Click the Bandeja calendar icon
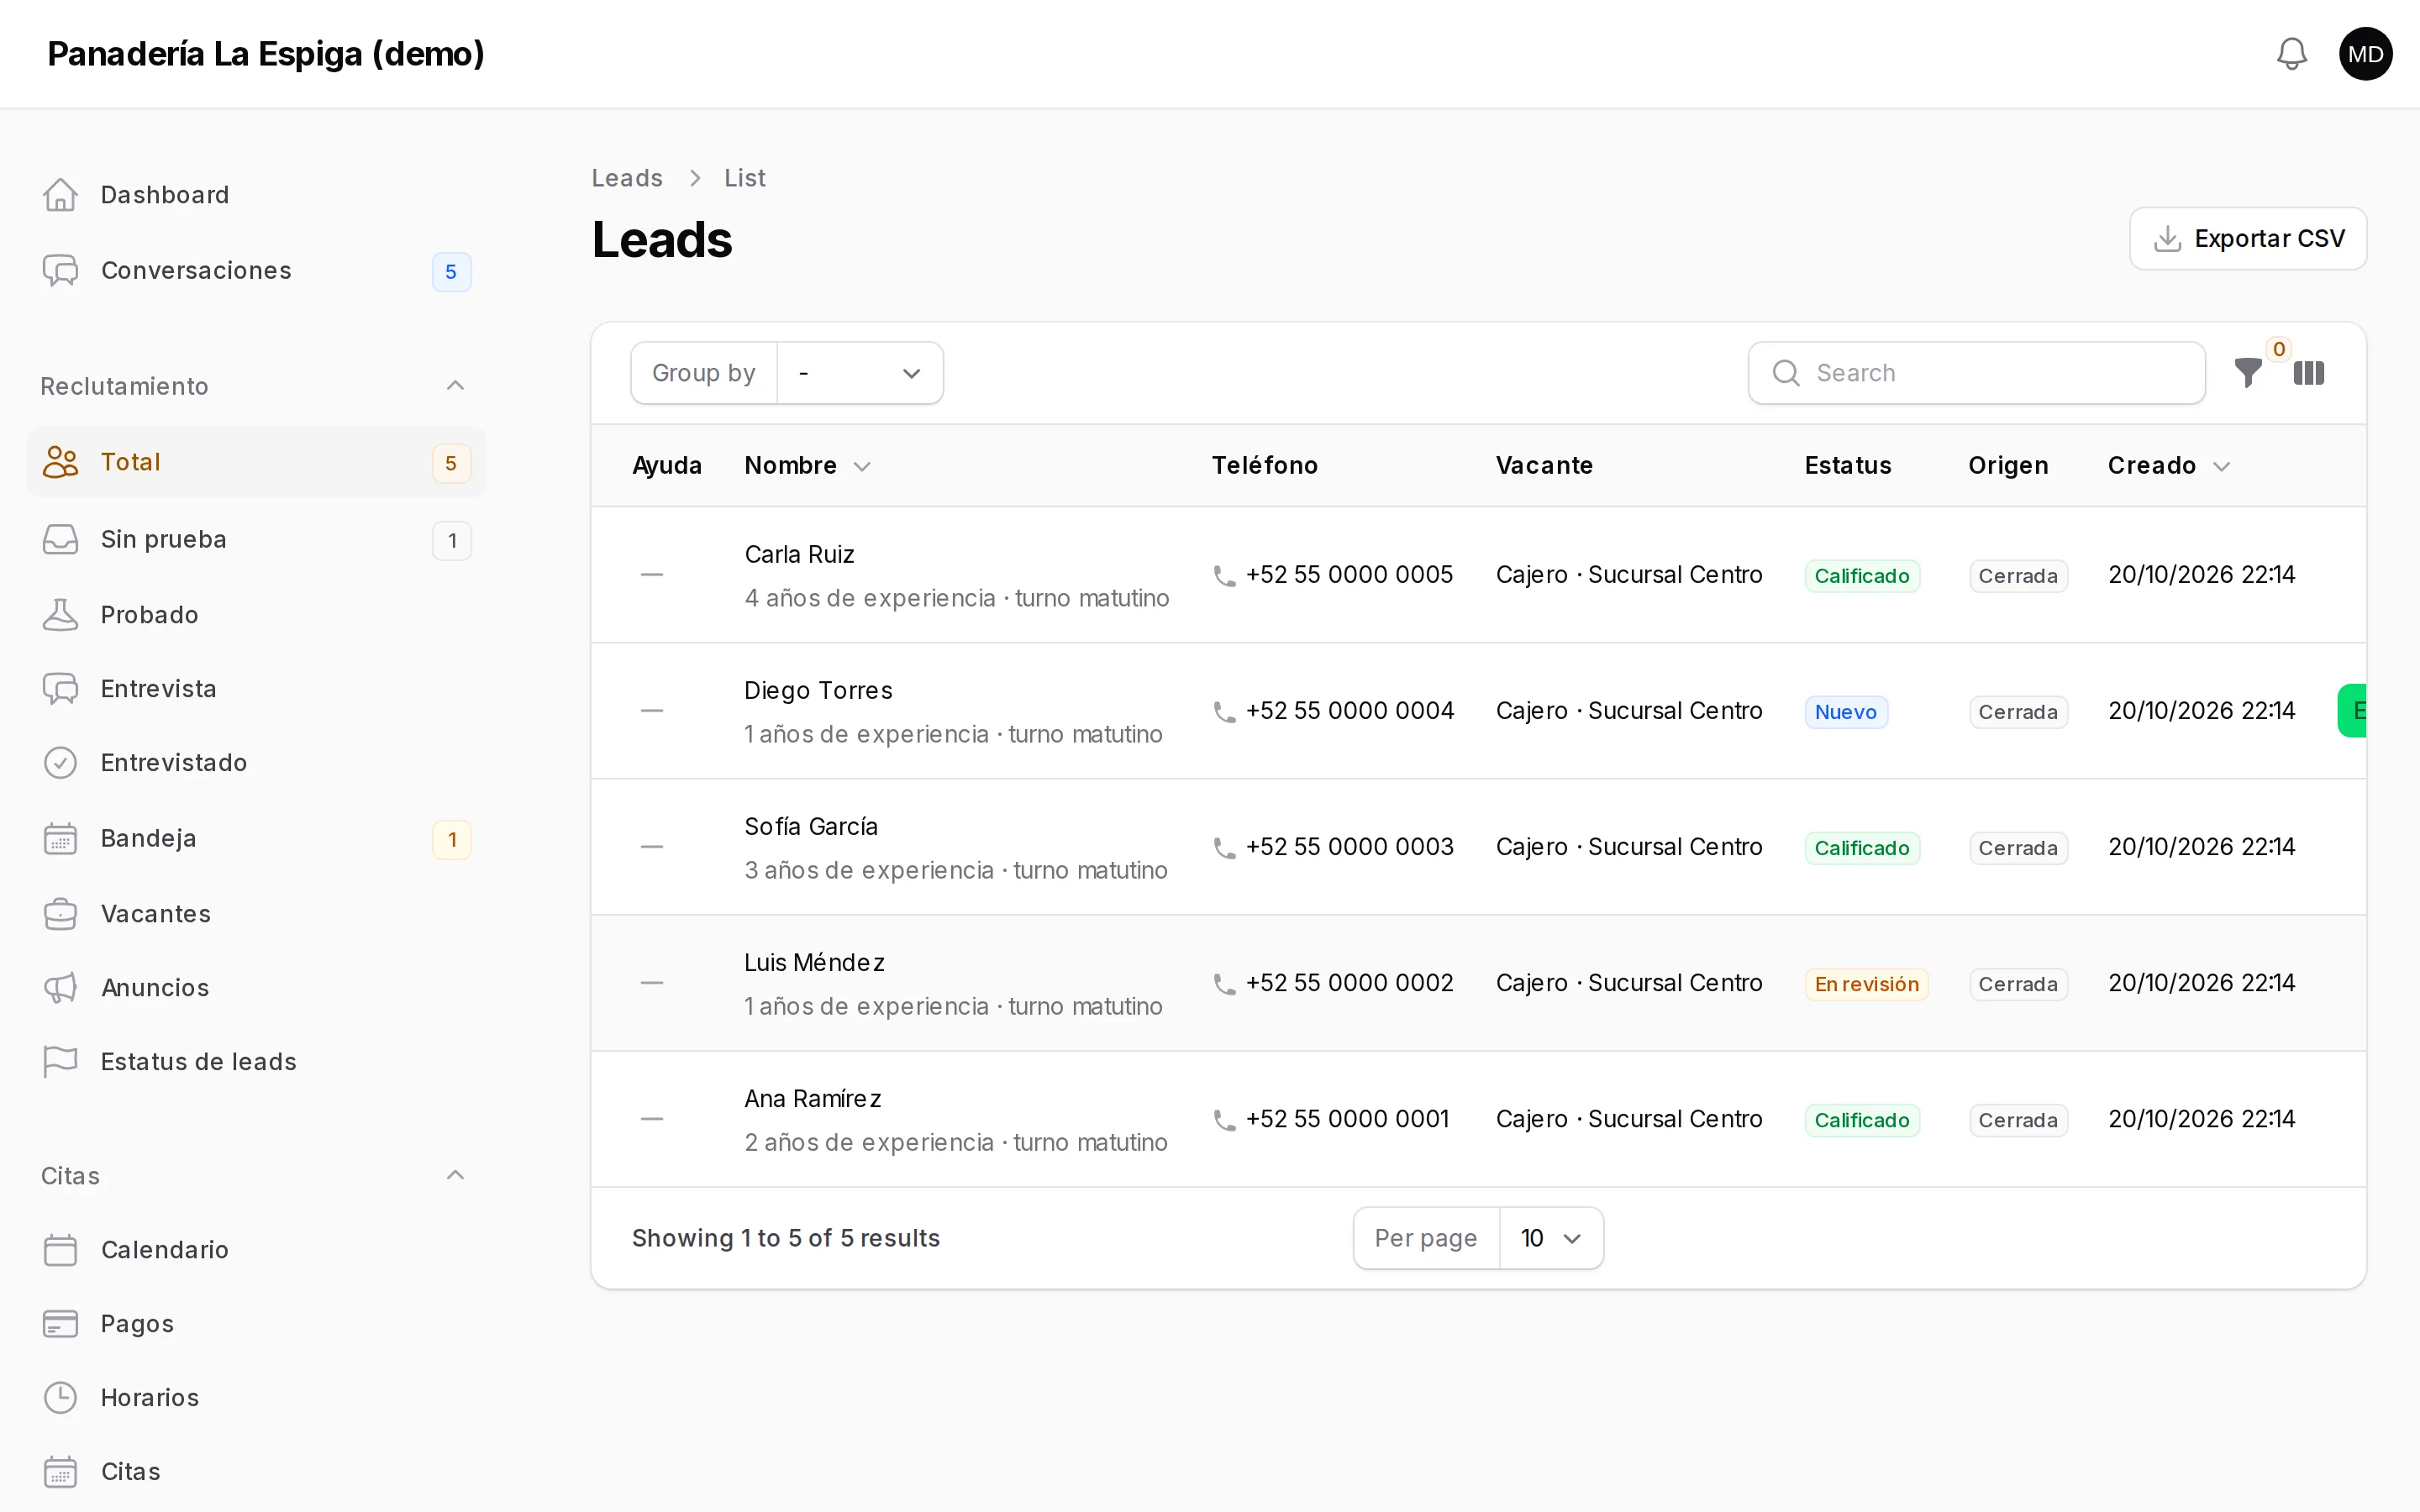 click(x=60, y=839)
